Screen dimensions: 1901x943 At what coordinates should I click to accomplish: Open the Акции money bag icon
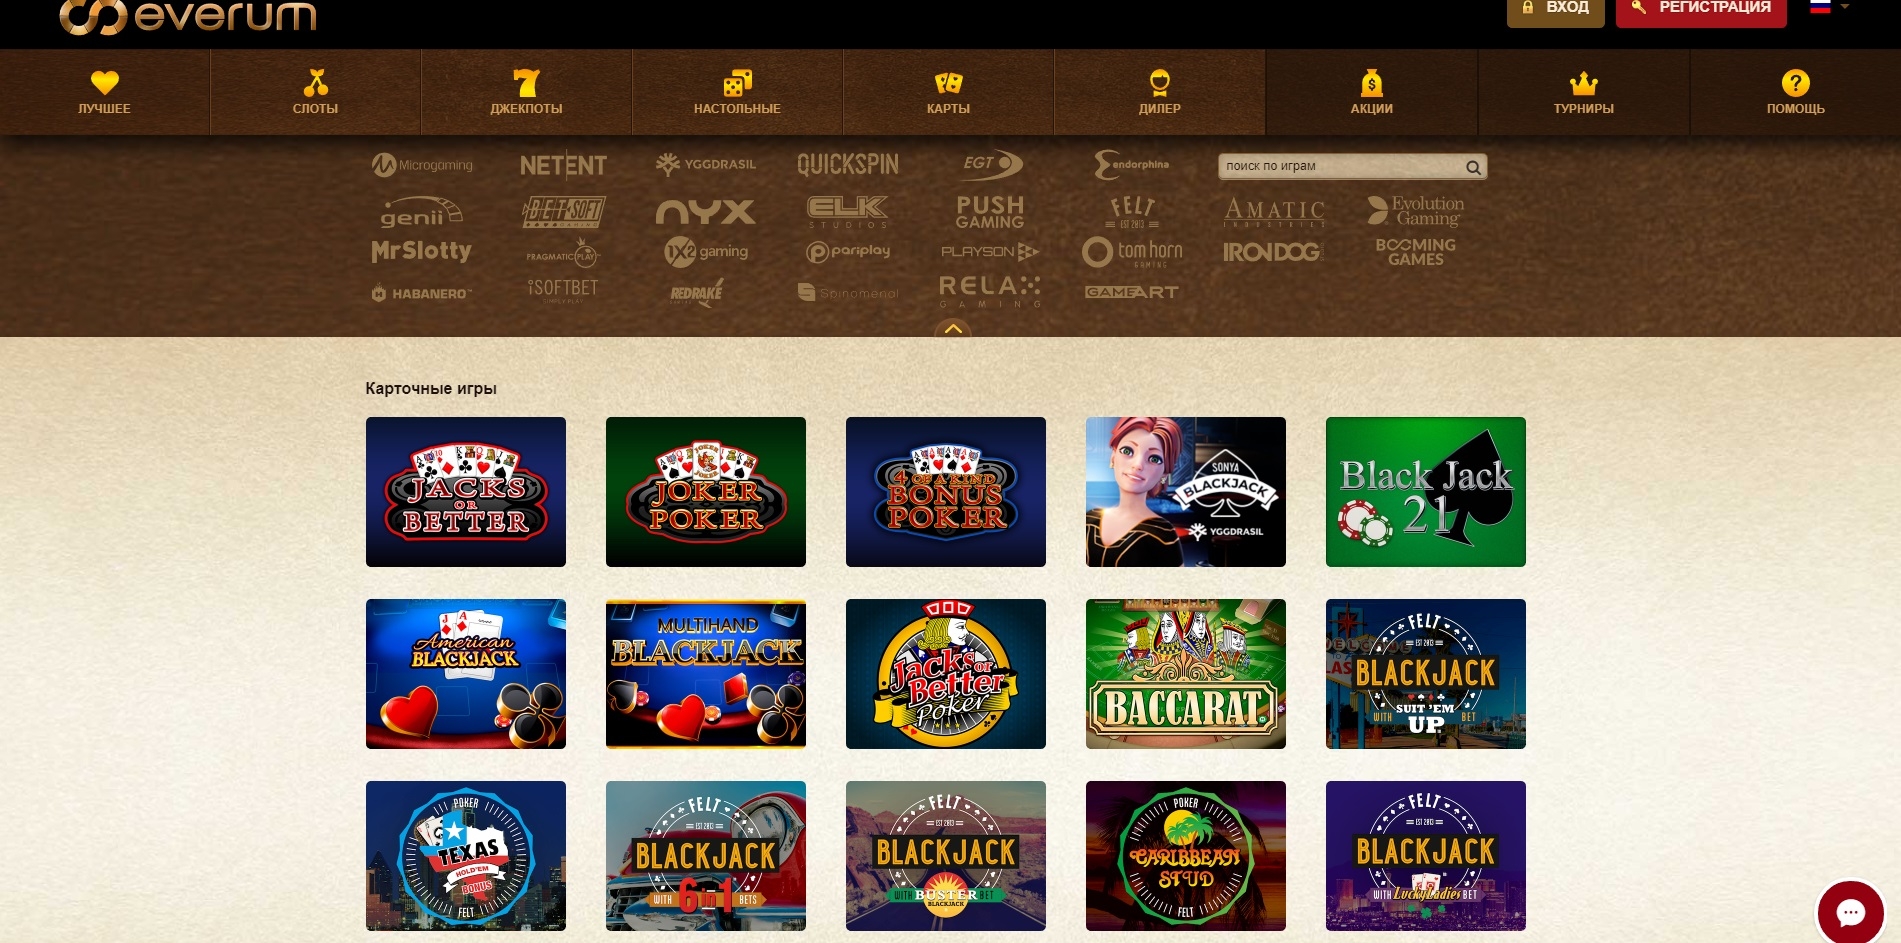(1371, 83)
